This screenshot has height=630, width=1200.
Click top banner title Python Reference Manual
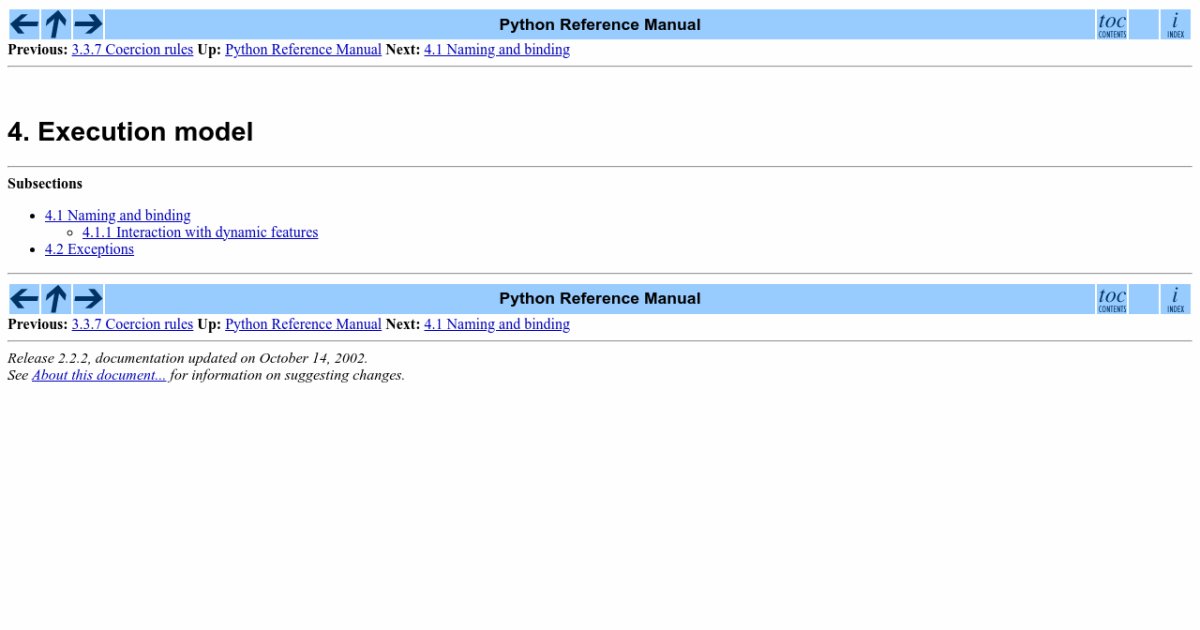[600, 24]
